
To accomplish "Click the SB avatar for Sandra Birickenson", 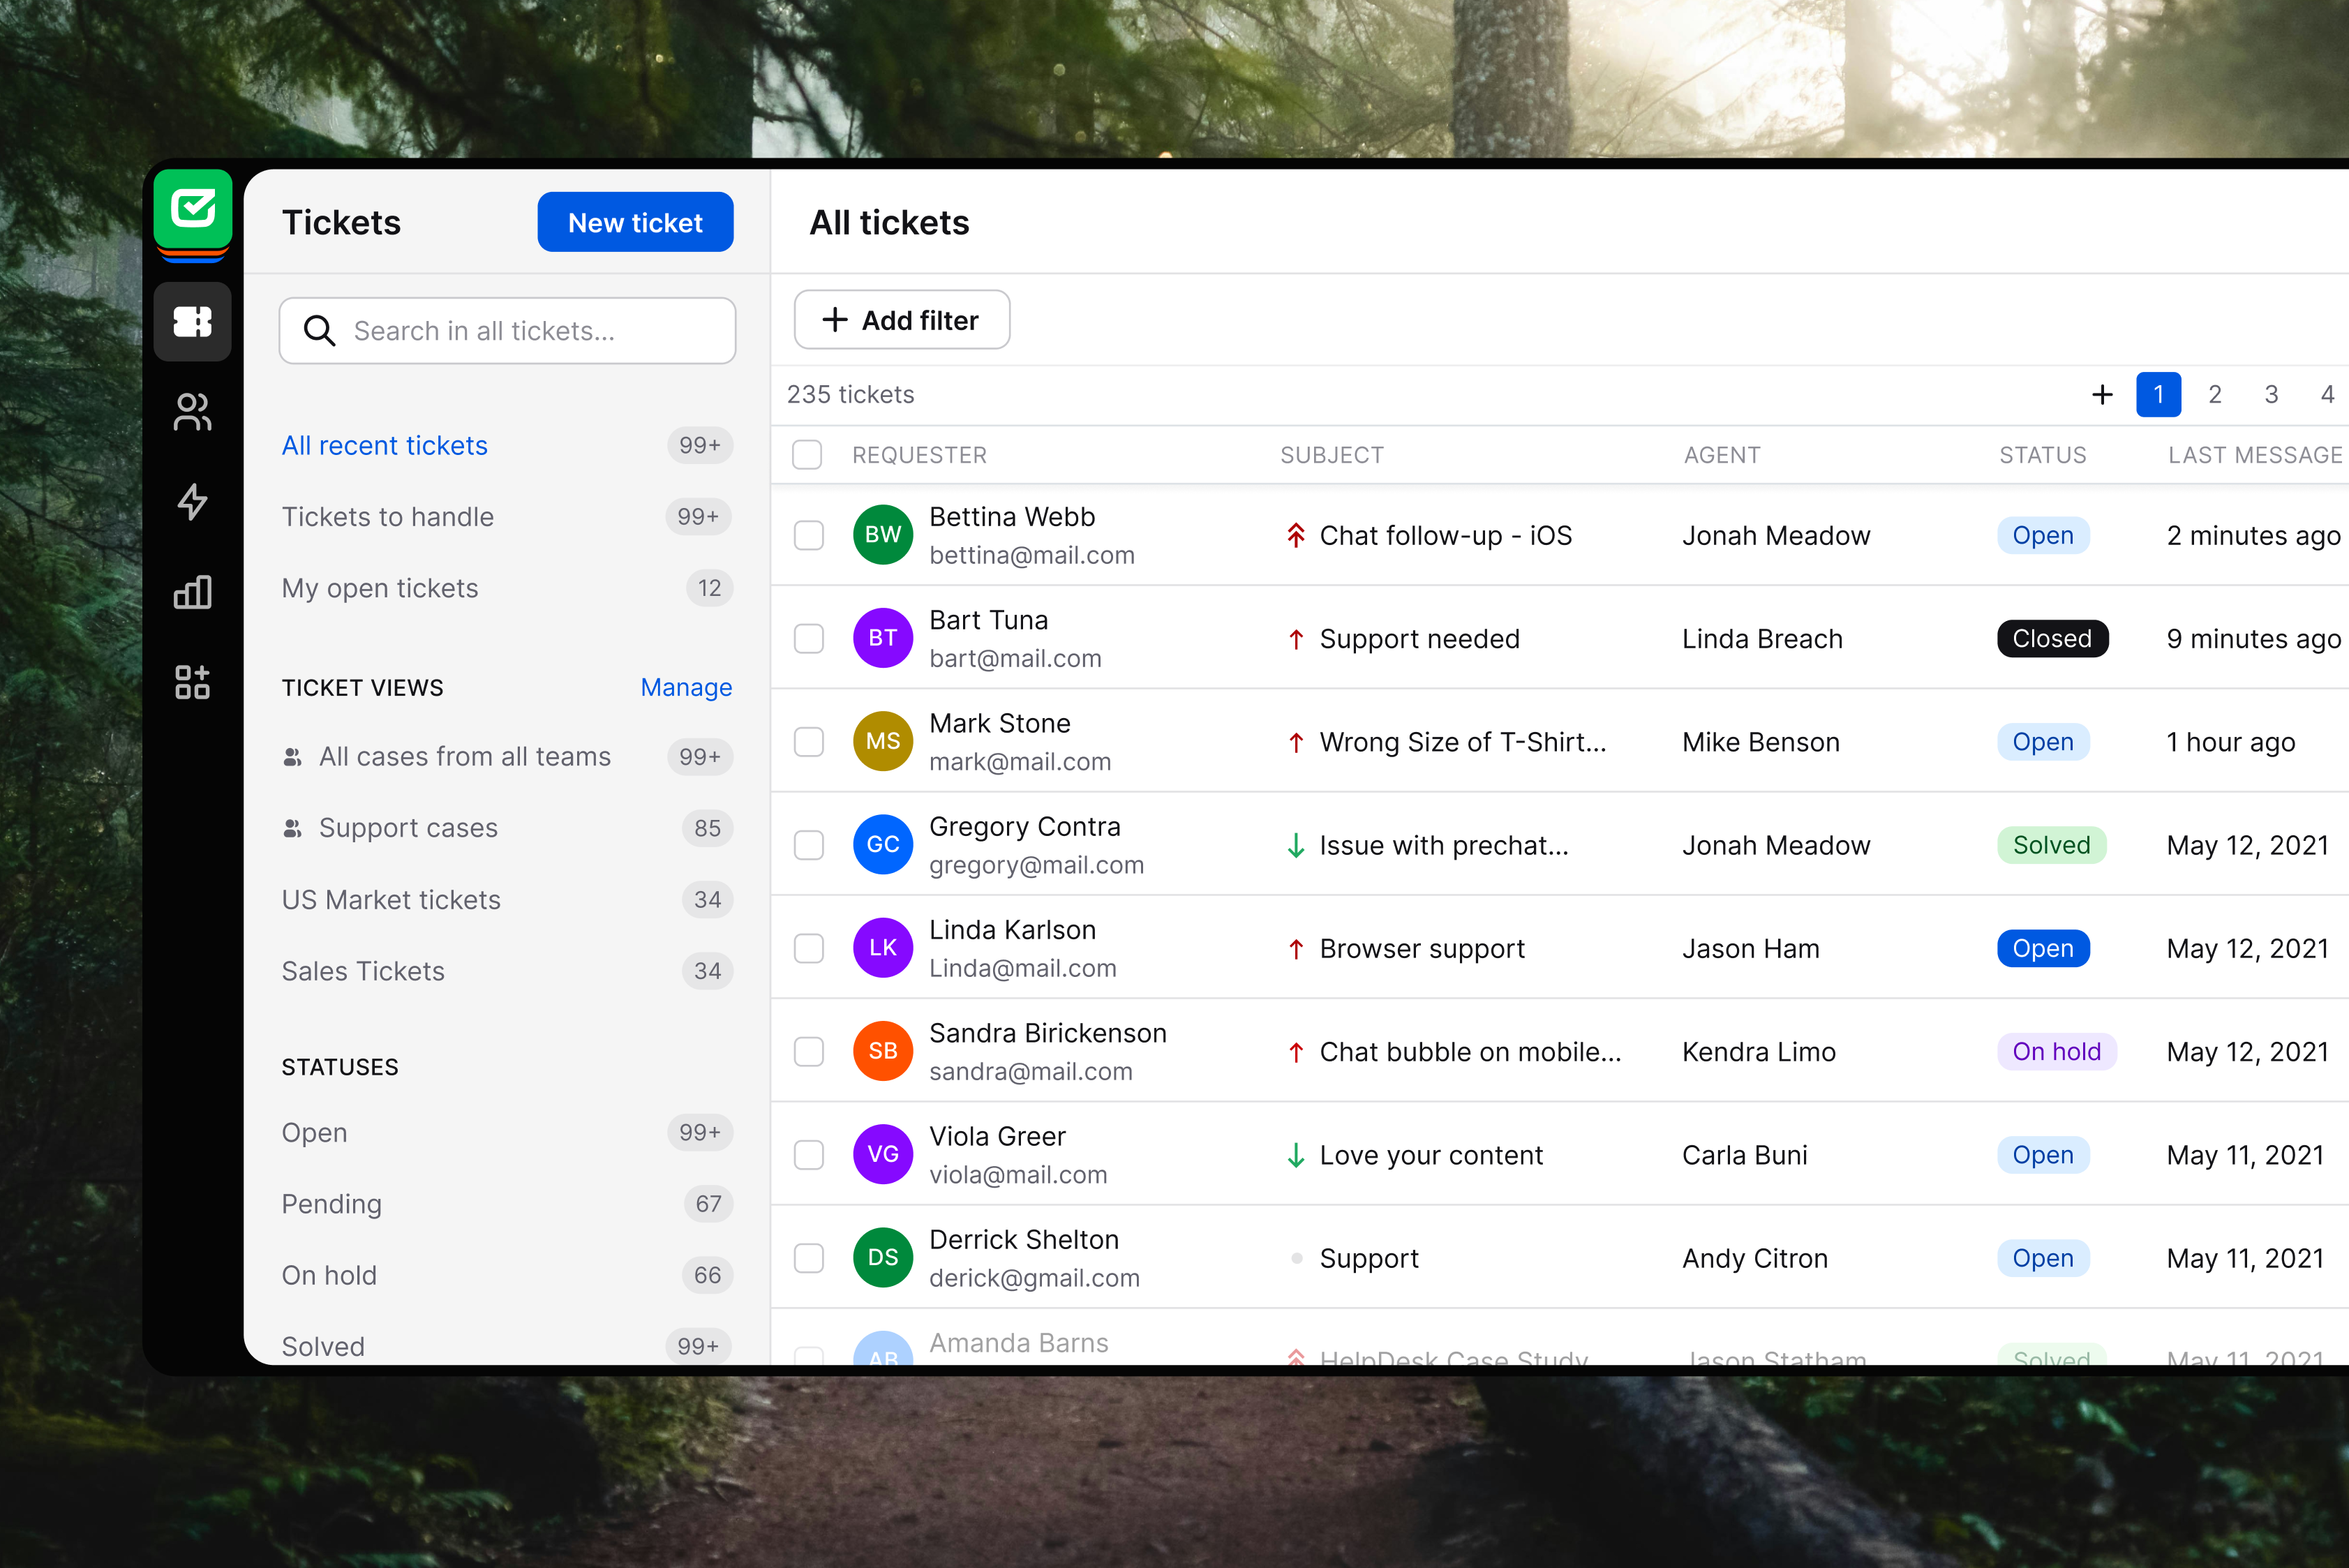I will (883, 1051).
